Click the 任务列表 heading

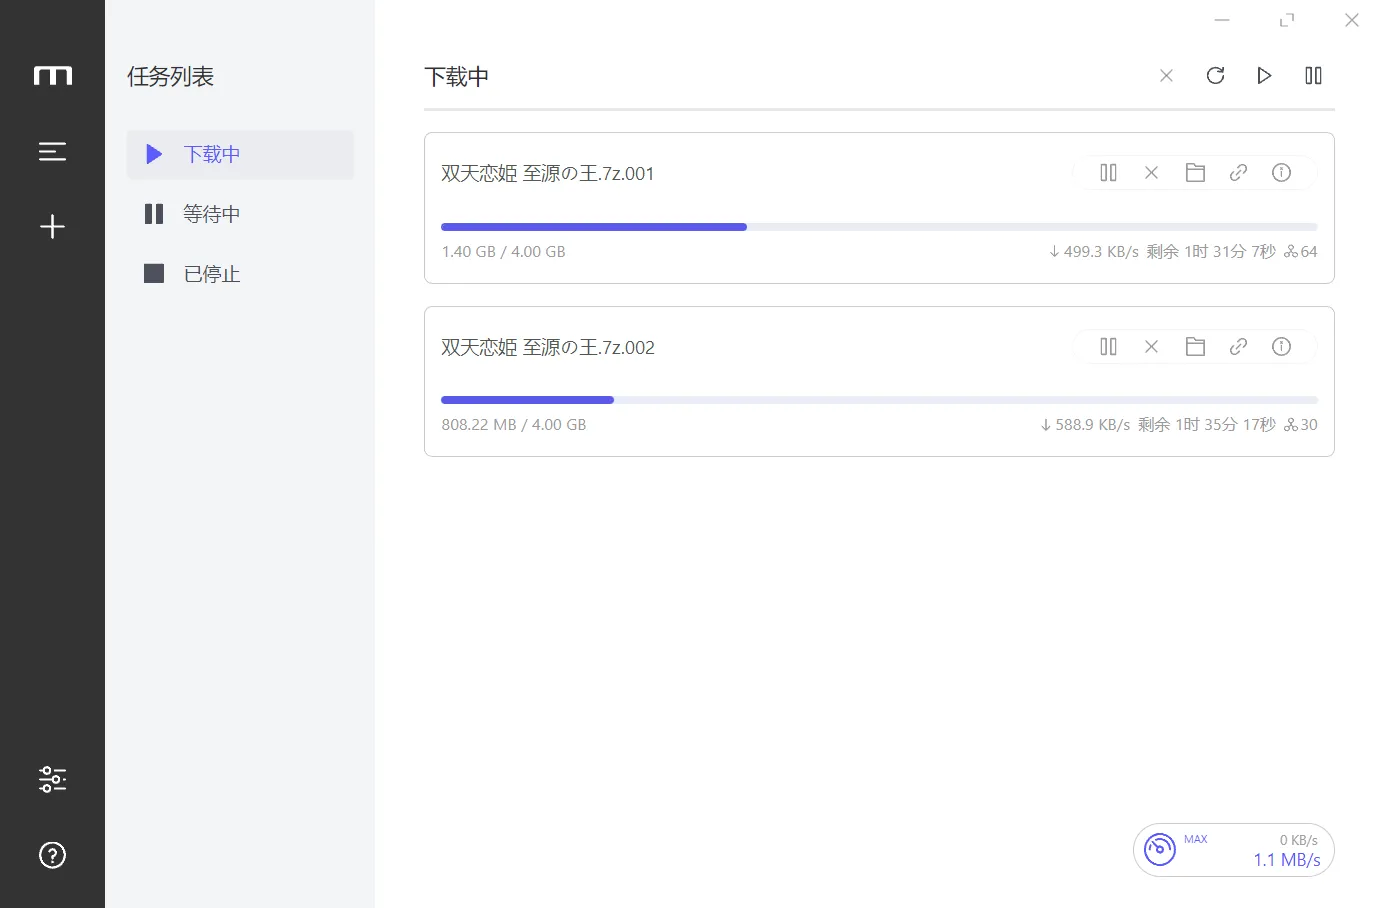click(170, 77)
